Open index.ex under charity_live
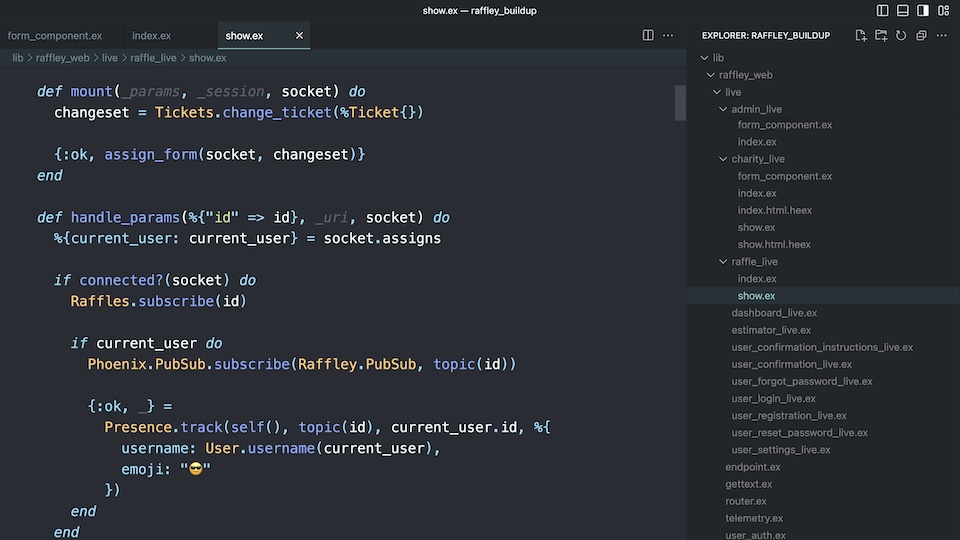Screen dimensions: 960x540 click(x=757, y=193)
